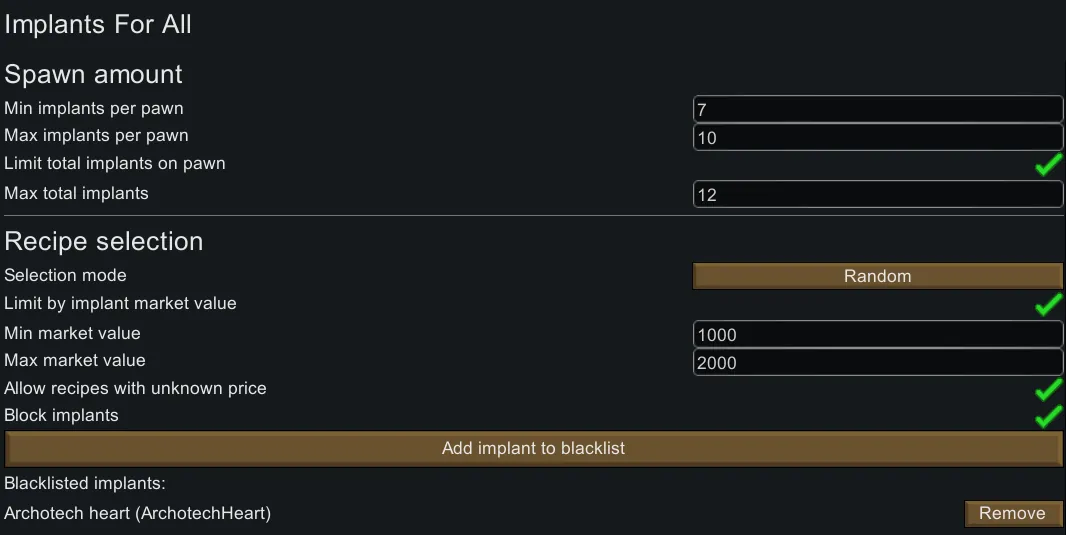The image size is (1066, 535).
Task: Click the Limit by implant market value label
Action: point(120,303)
